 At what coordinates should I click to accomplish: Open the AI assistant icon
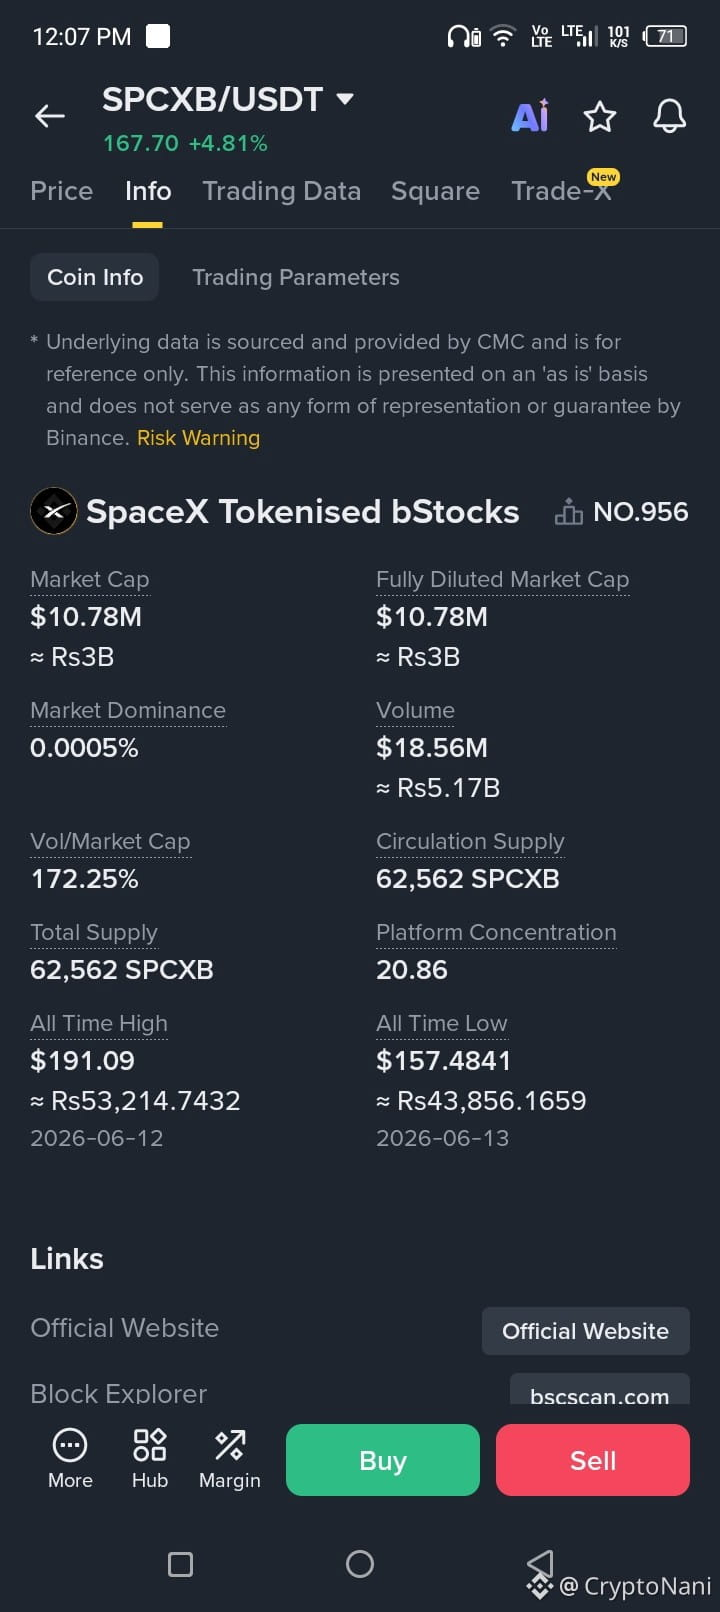point(530,116)
